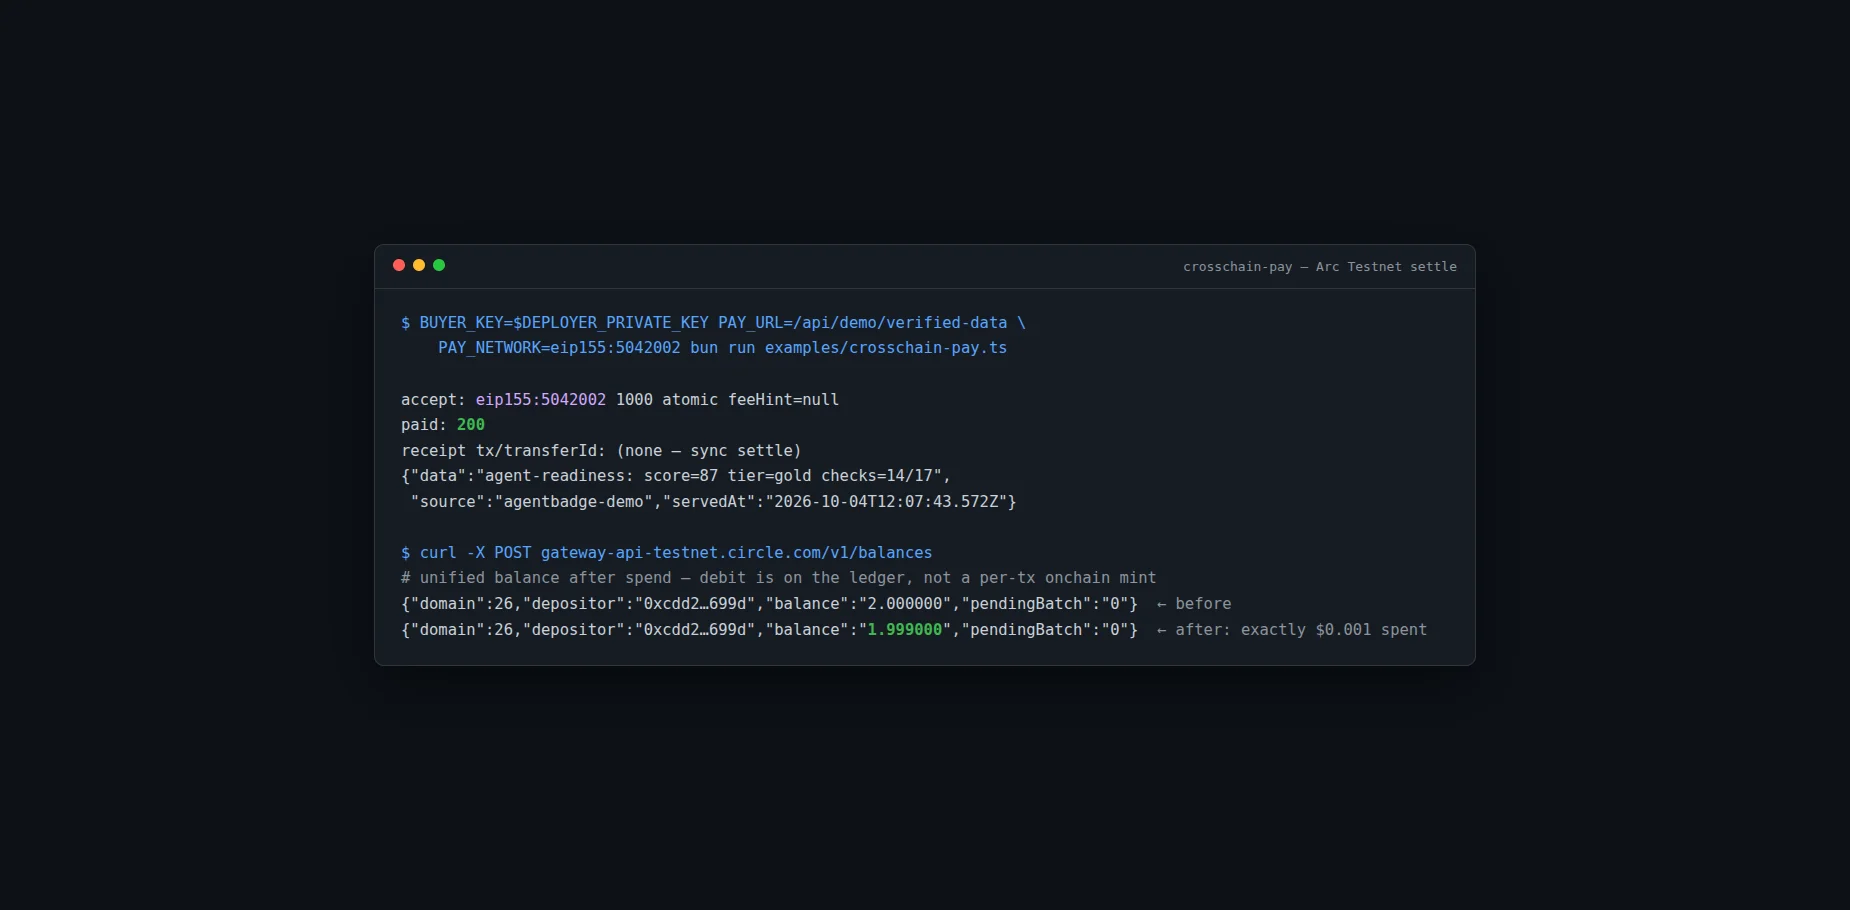Click the balance value "2.000000"
Image resolution: width=1850 pixels, height=910 pixels.
904,604
